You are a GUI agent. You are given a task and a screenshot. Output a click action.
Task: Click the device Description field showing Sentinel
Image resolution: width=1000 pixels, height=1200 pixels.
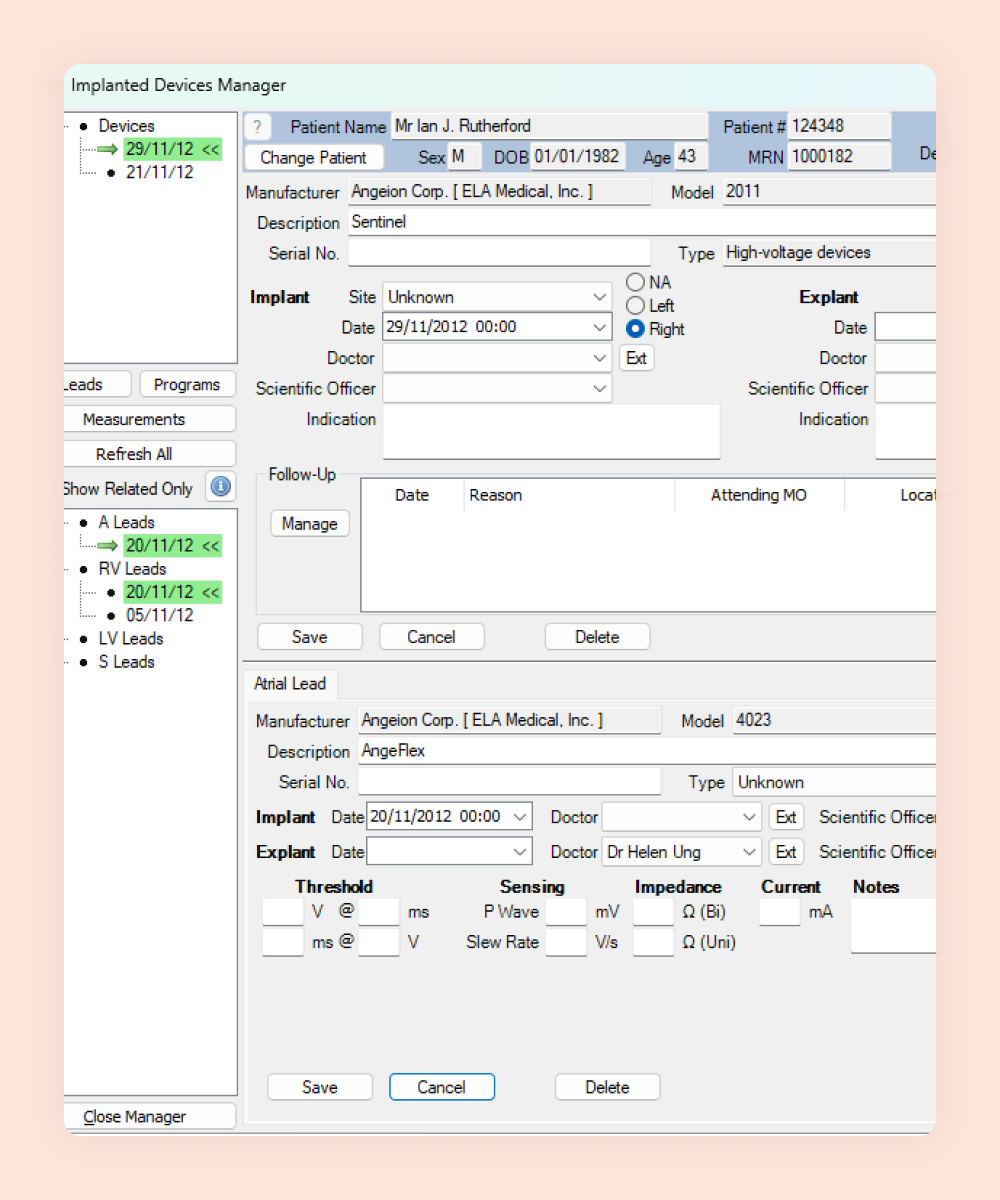coord(642,222)
